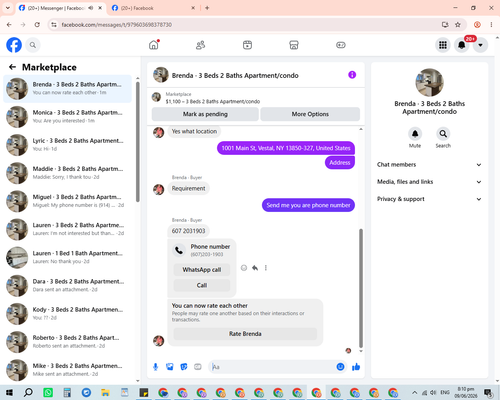Open the Watch video icon
500x400 pixels.
(x=247, y=45)
